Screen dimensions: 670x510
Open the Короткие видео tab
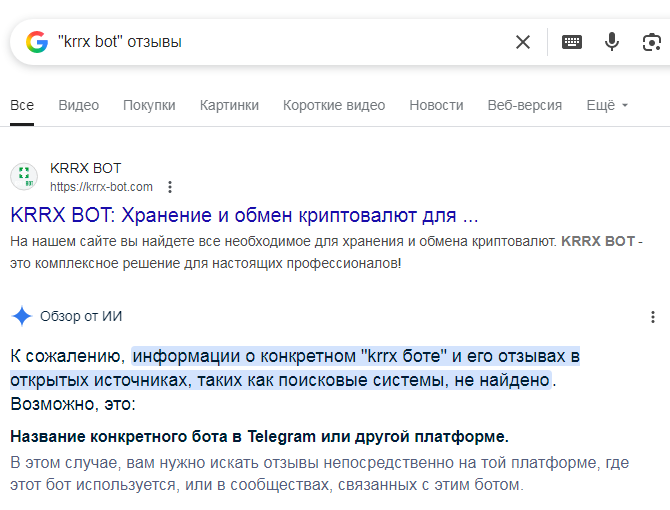(334, 105)
